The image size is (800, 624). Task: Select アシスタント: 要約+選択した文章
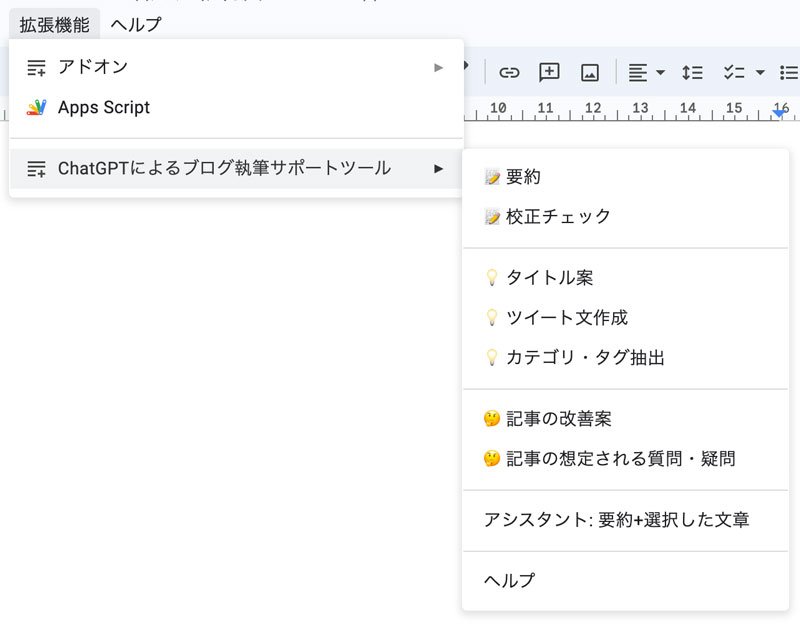coord(626,519)
